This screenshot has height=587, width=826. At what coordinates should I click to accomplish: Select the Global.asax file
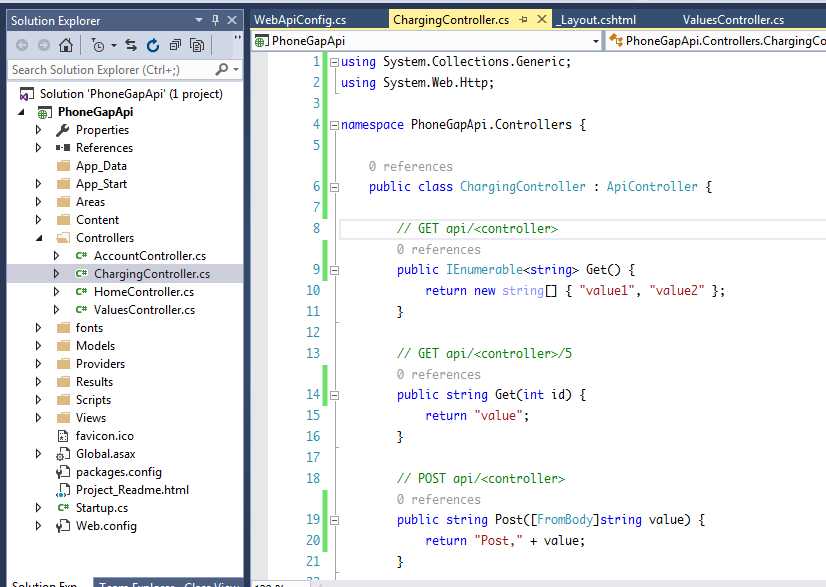105,454
